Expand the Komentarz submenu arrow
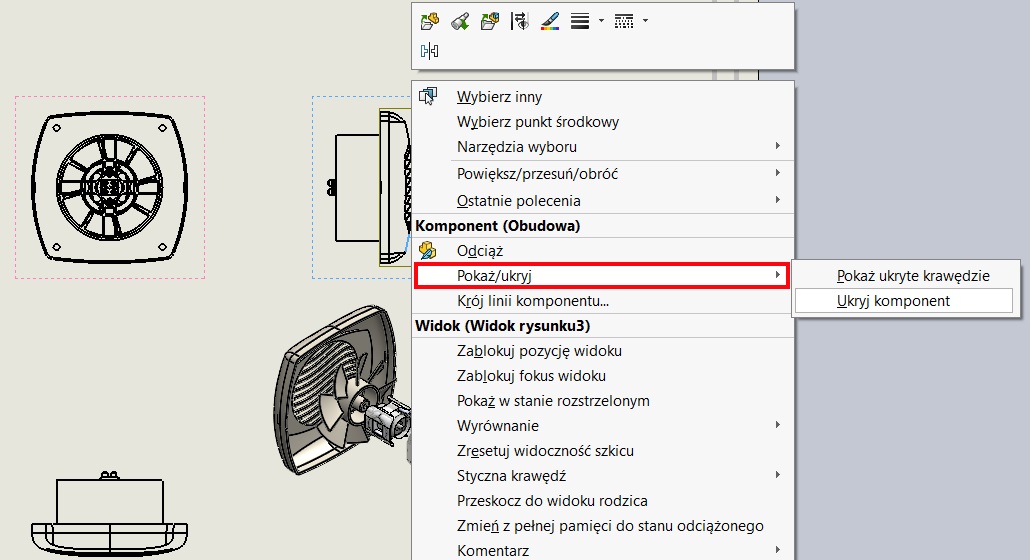Viewport: 1030px width, 560px height. pyautogui.click(x=778, y=549)
